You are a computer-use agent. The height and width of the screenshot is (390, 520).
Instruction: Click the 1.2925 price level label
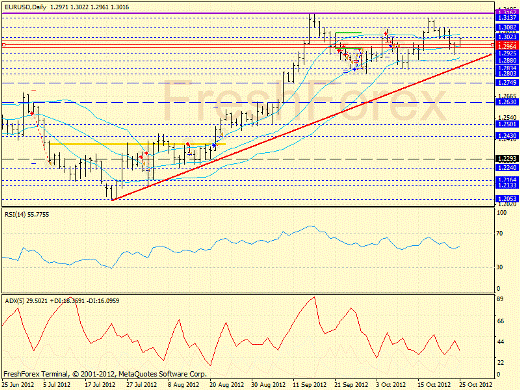pyautogui.click(x=507, y=53)
